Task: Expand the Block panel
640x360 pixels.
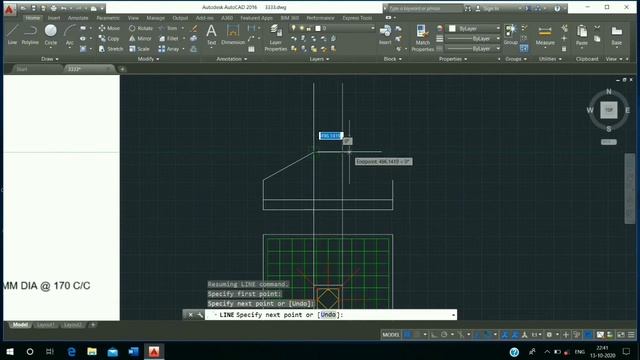Action: pos(393,59)
